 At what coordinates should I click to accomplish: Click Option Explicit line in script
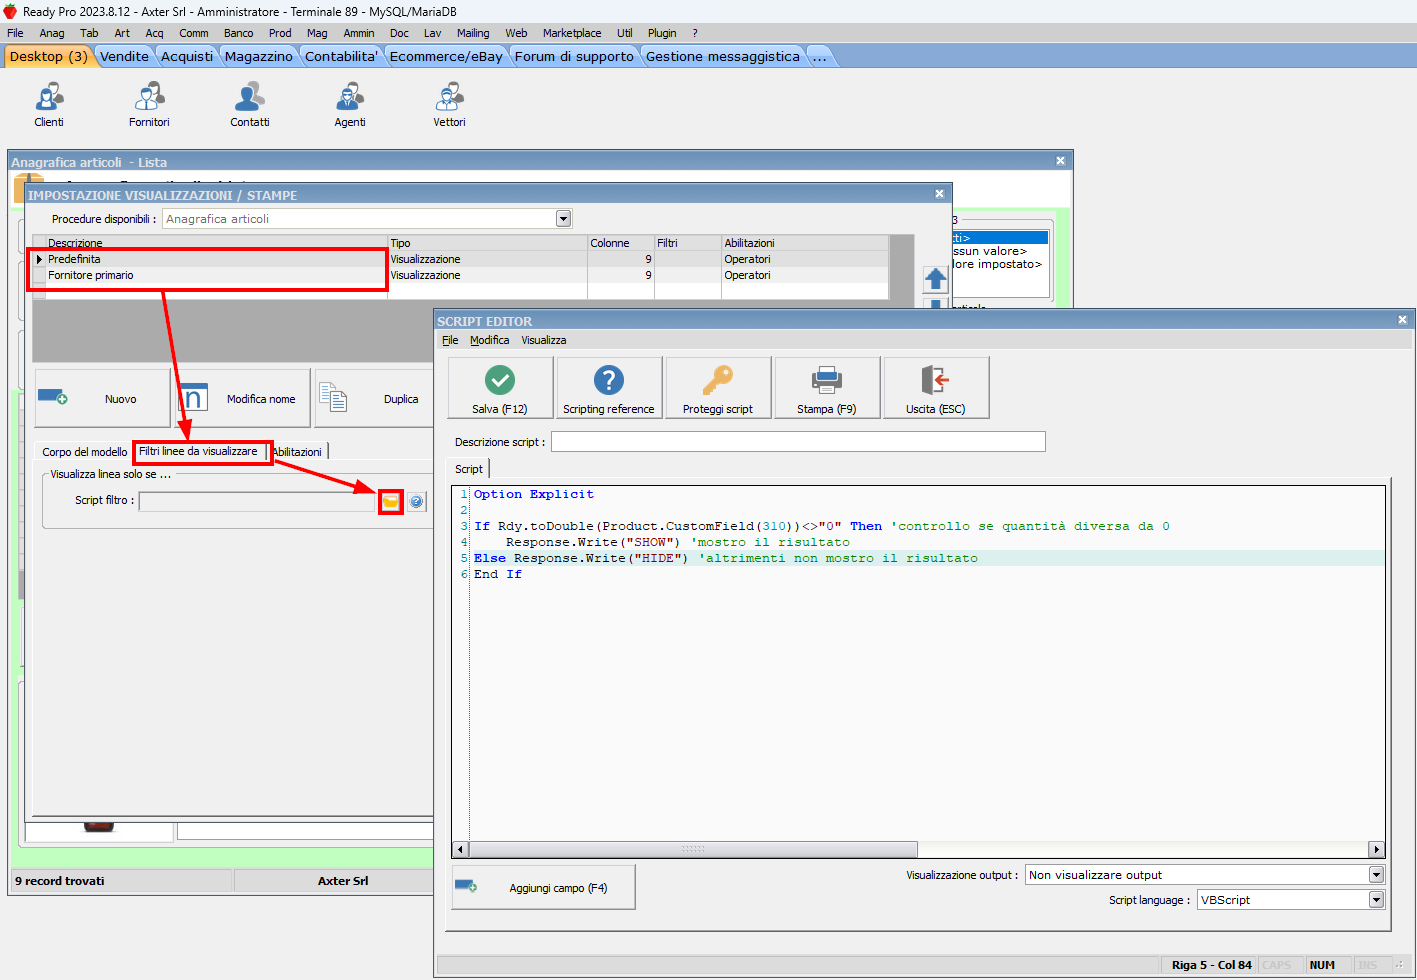click(x=534, y=494)
